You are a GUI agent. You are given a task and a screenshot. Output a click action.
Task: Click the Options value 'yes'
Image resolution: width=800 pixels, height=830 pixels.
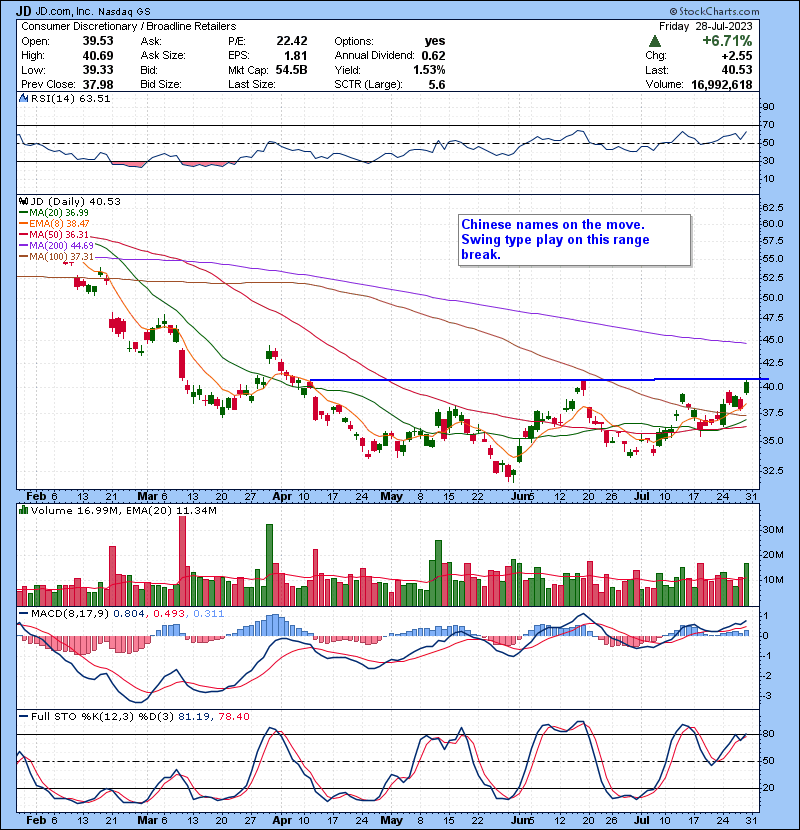point(435,41)
